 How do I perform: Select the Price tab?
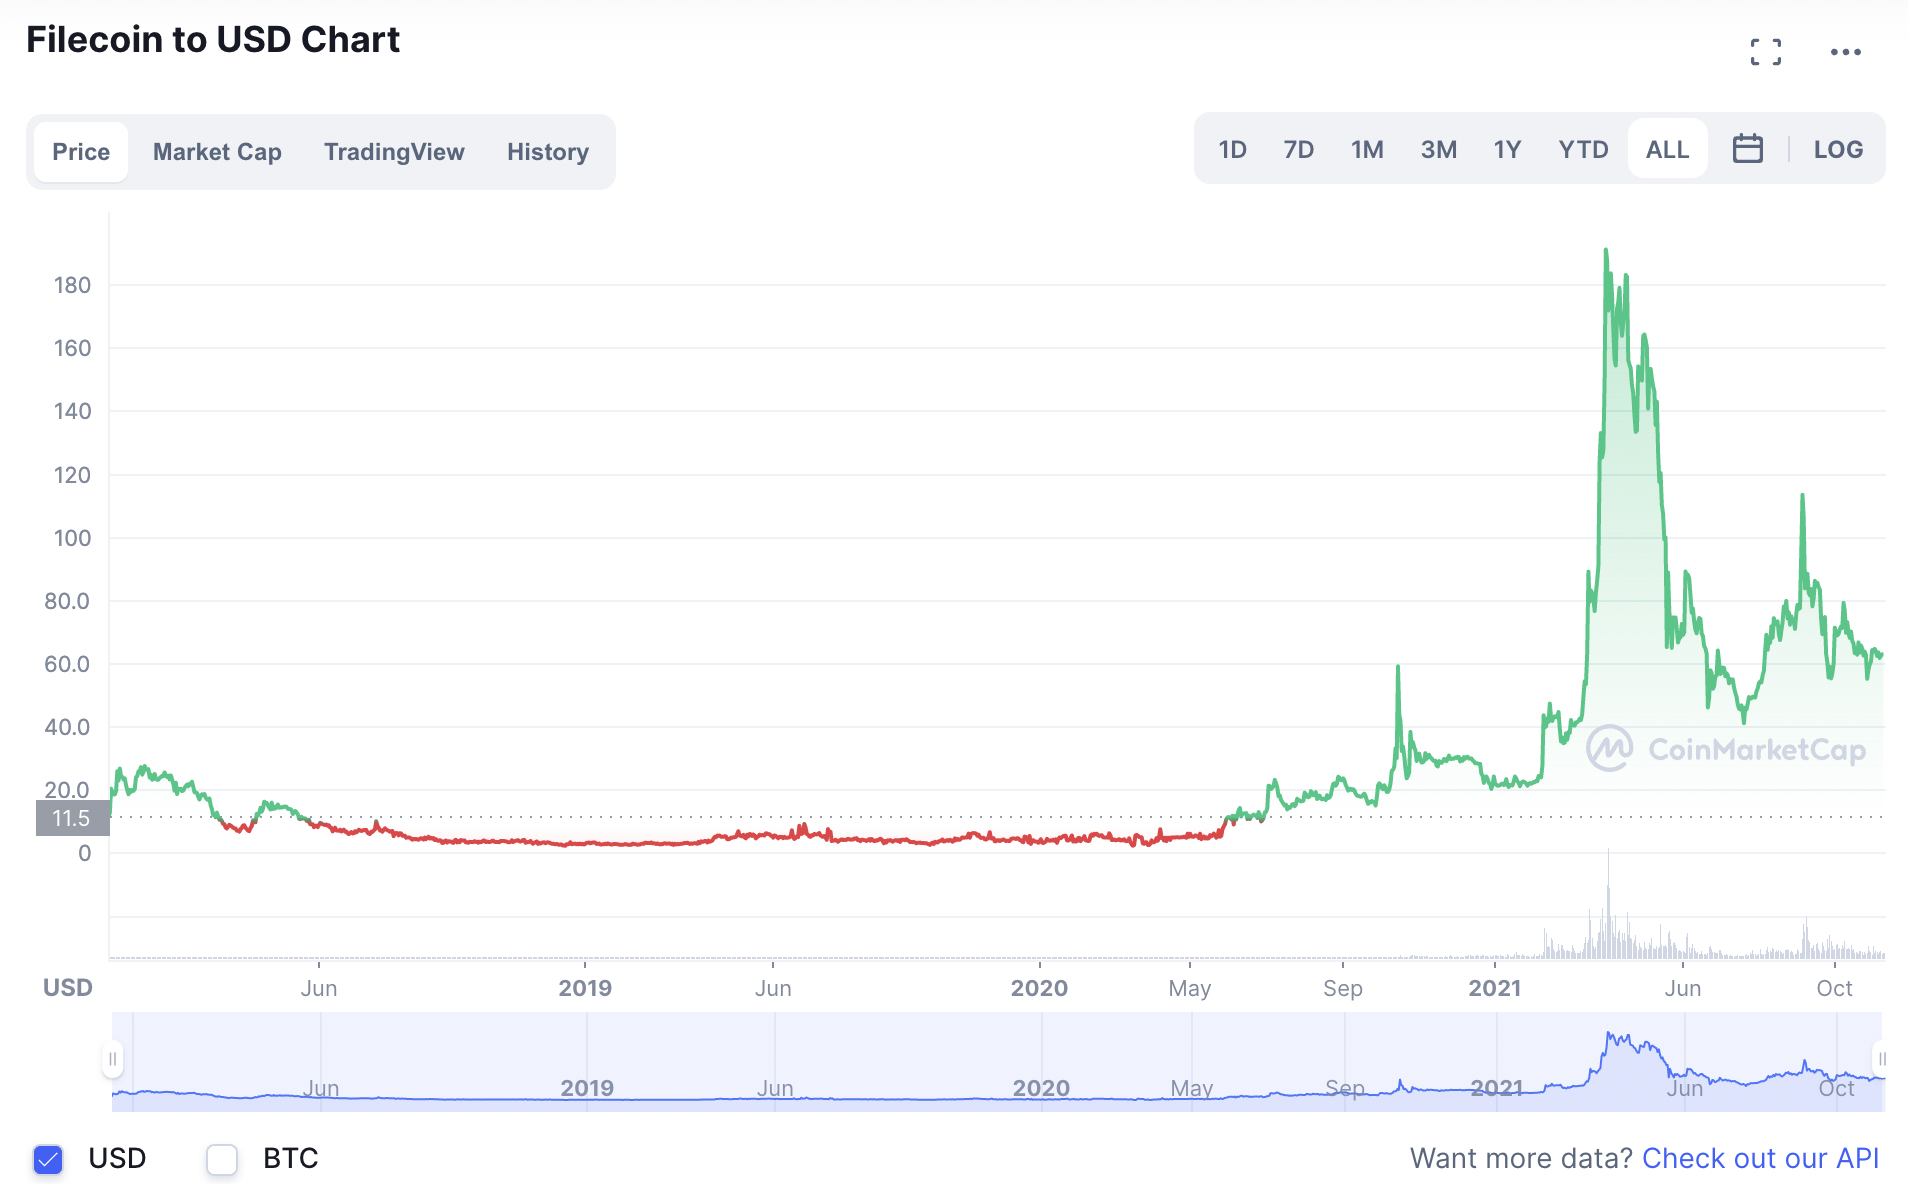(x=81, y=152)
